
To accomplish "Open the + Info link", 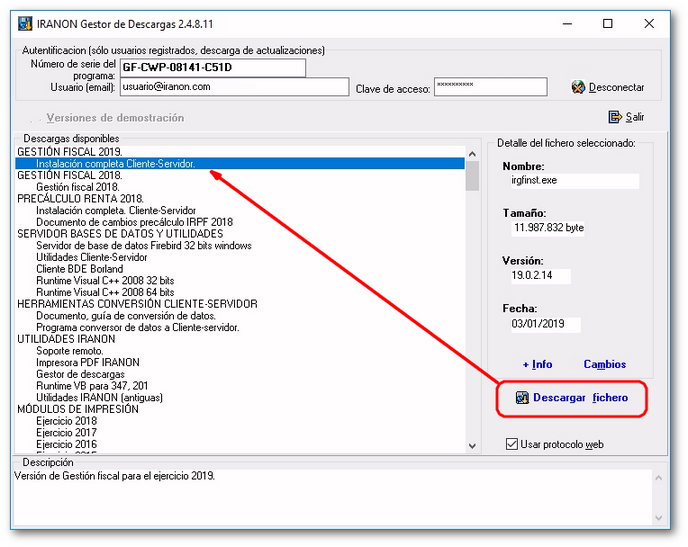I will (537, 364).
